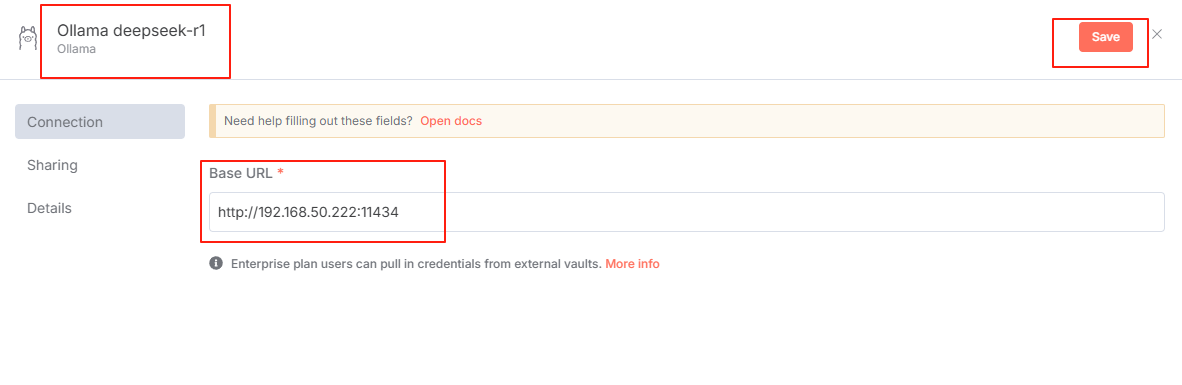Click the info icon beside Enterprise plan note
The image size is (1182, 385).
(216, 264)
